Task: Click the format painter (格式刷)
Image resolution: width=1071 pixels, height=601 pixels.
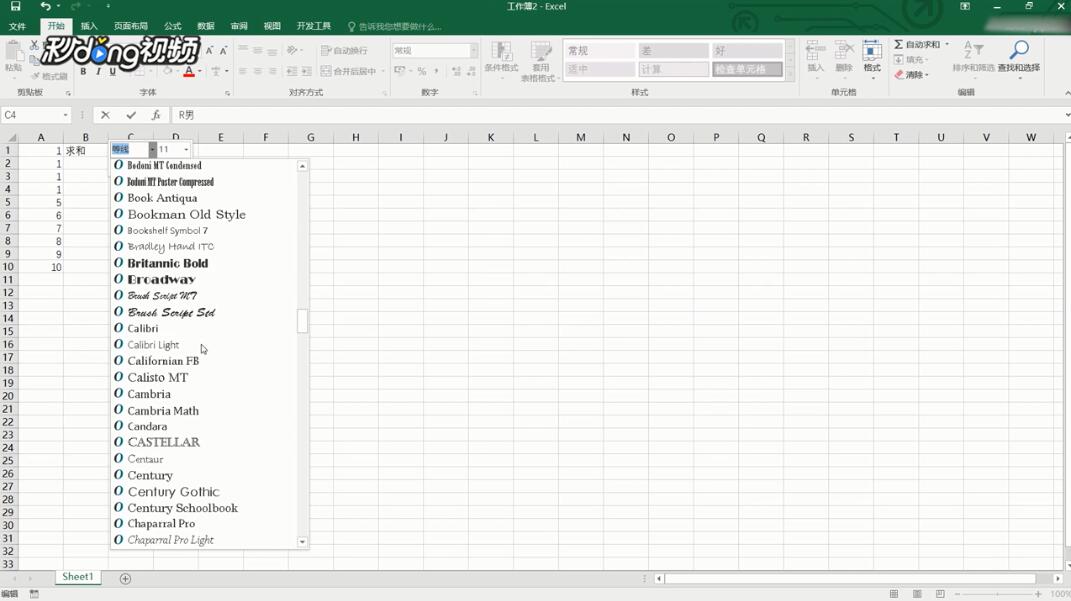Action: click(49, 76)
